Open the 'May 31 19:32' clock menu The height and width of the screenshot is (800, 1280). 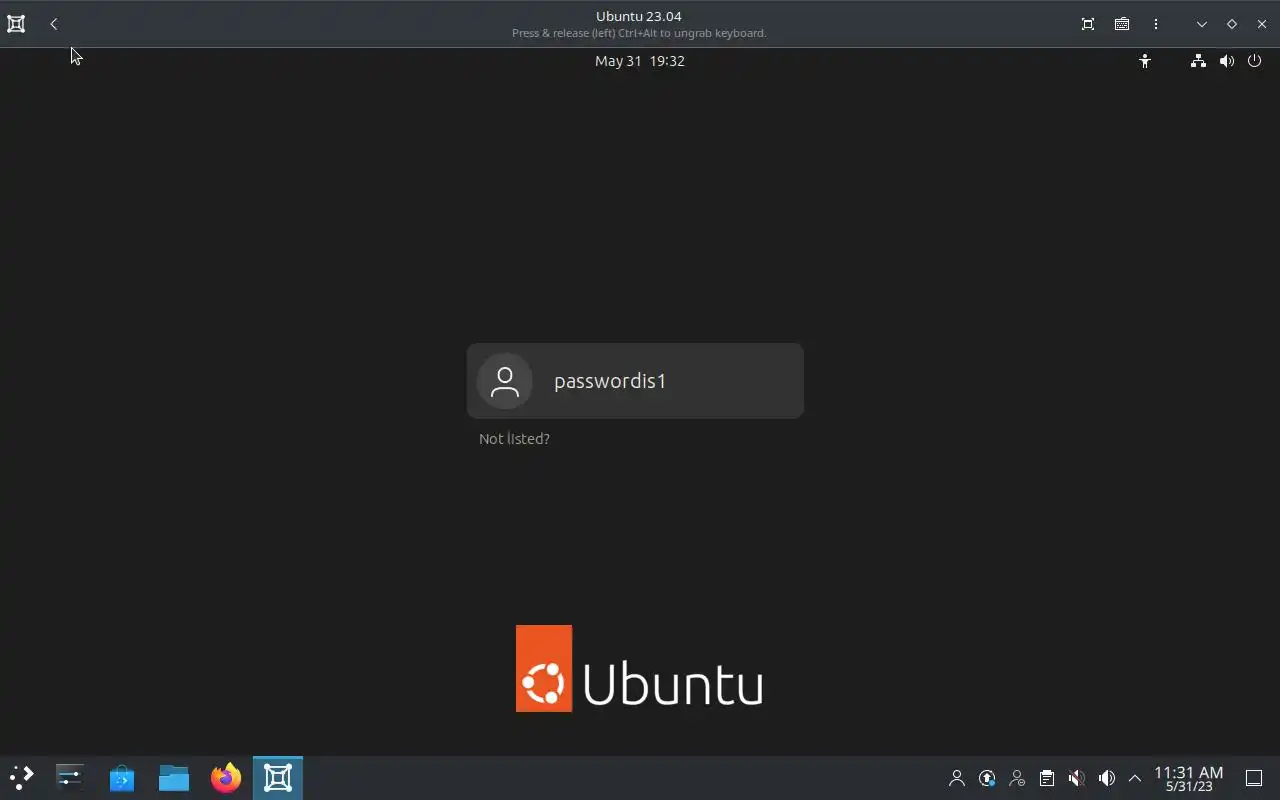coord(640,61)
